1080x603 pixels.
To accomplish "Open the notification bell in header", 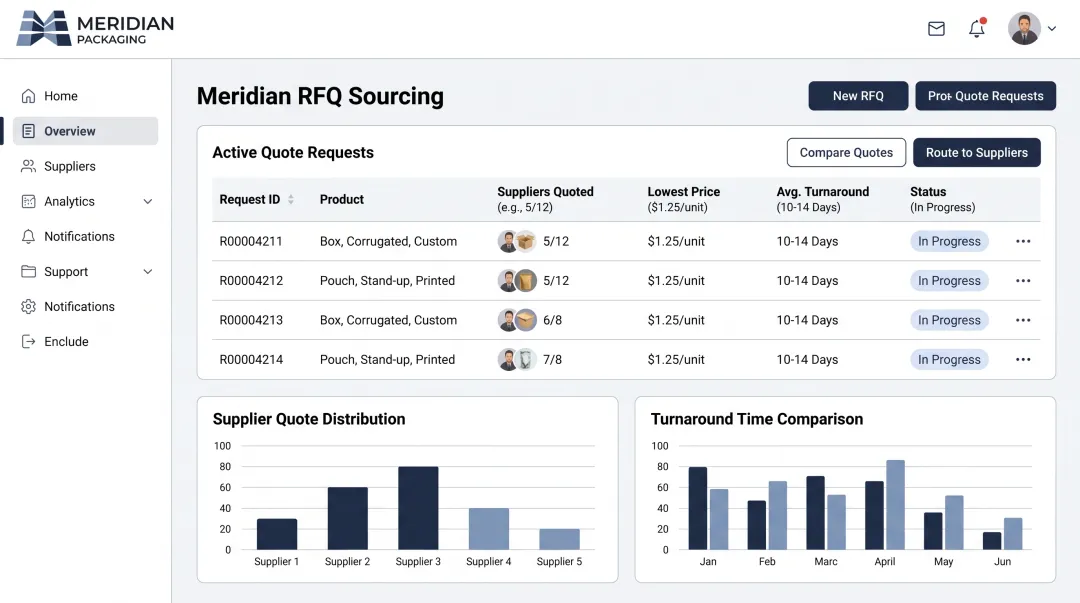I will point(977,28).
